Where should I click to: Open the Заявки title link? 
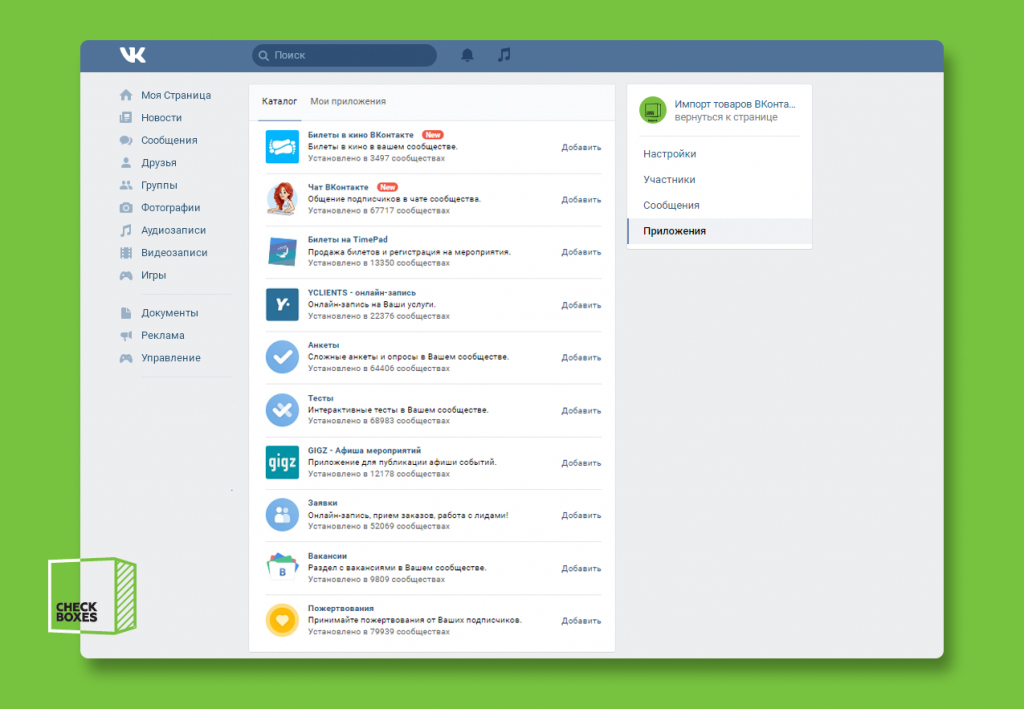pyautogui.click(x=323, y=503)
